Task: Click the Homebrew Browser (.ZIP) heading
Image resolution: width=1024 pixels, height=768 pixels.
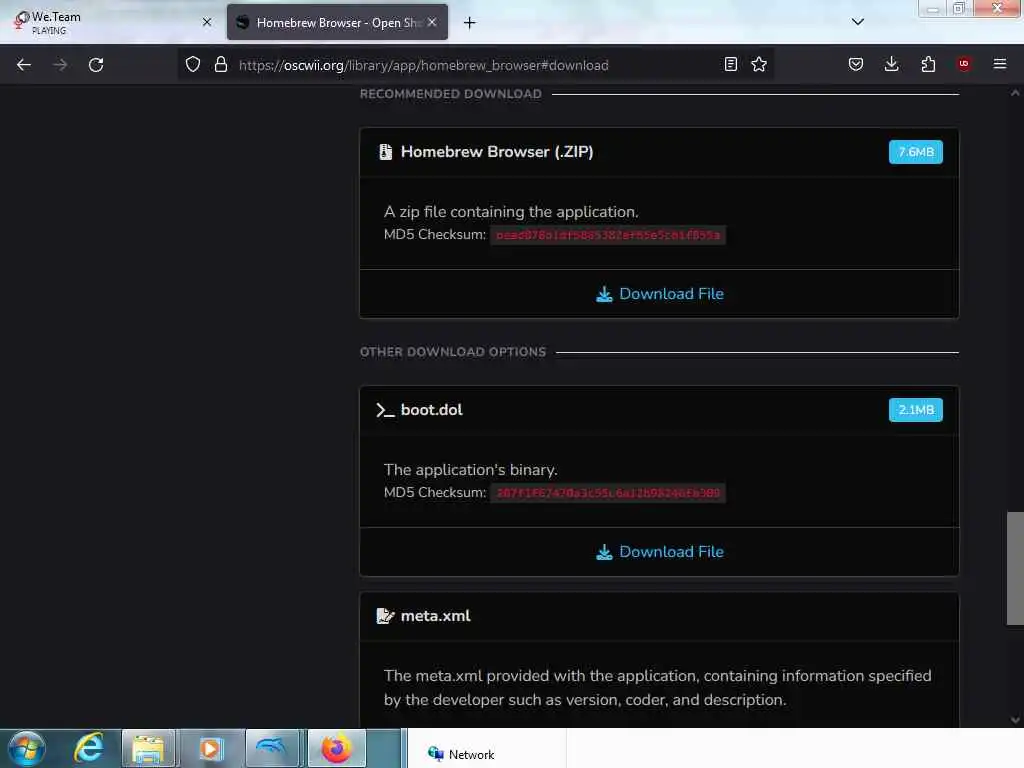Action: (x=497, y=152)
